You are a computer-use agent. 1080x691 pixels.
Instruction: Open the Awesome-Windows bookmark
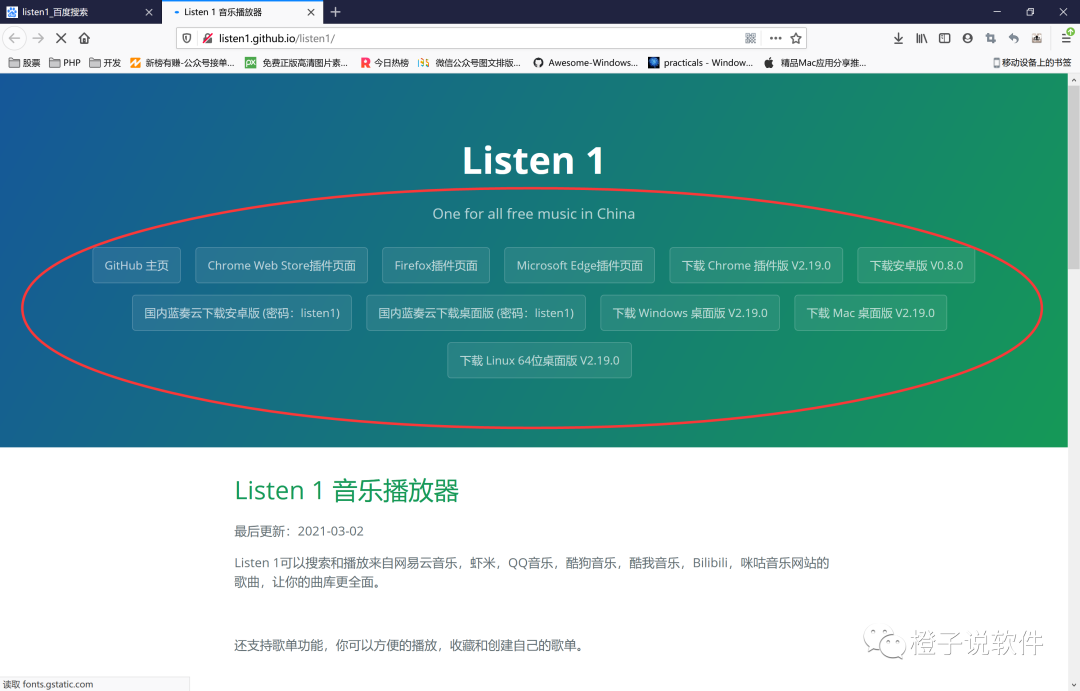pyautogui.click(x=585, y=63)
